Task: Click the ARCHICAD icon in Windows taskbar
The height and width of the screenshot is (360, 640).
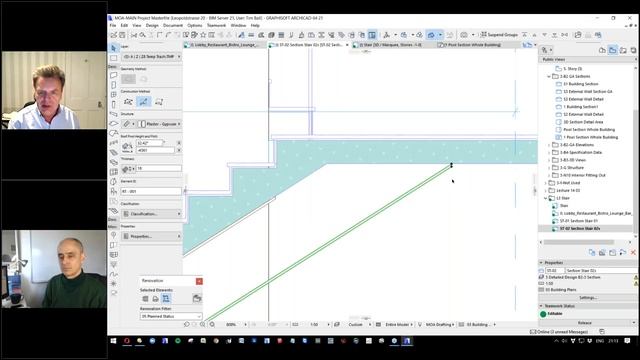Action: coord(407,341)
